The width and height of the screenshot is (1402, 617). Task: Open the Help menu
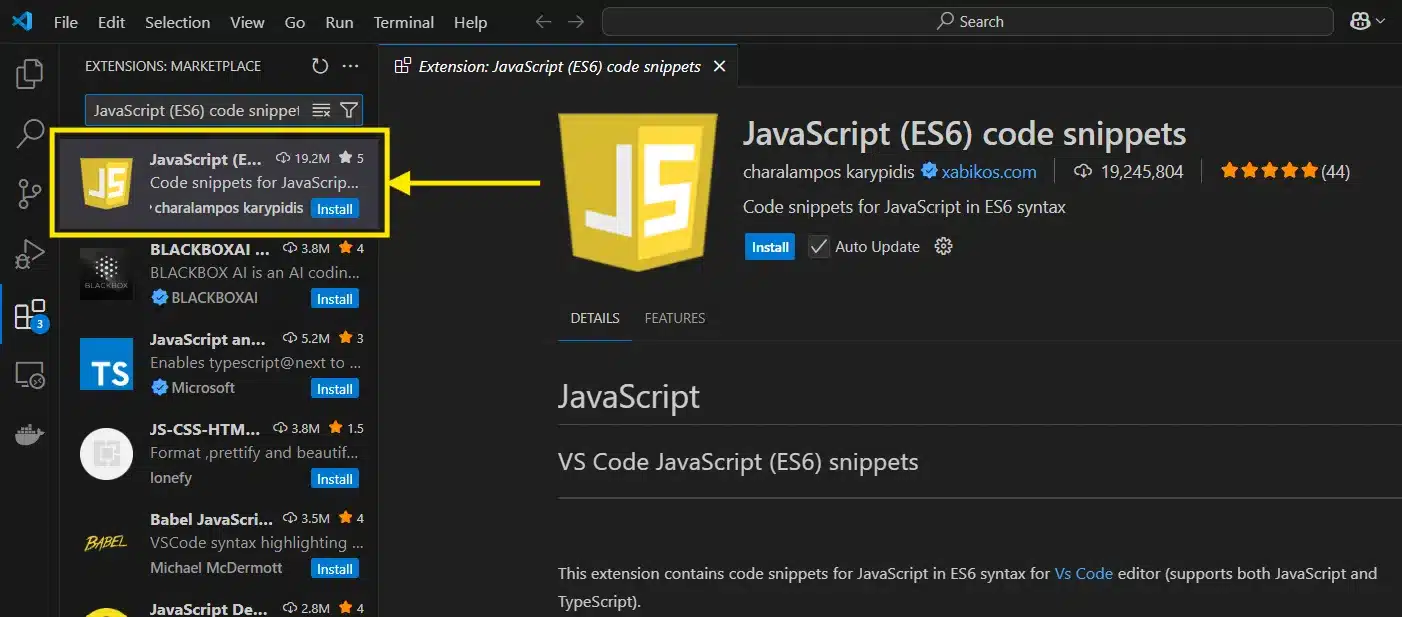tap(470, 22)
